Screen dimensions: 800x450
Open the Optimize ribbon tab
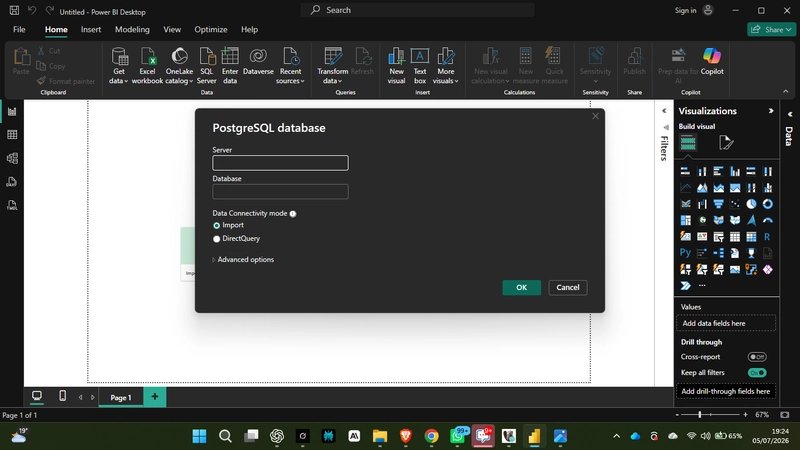[x=211, y=30]
